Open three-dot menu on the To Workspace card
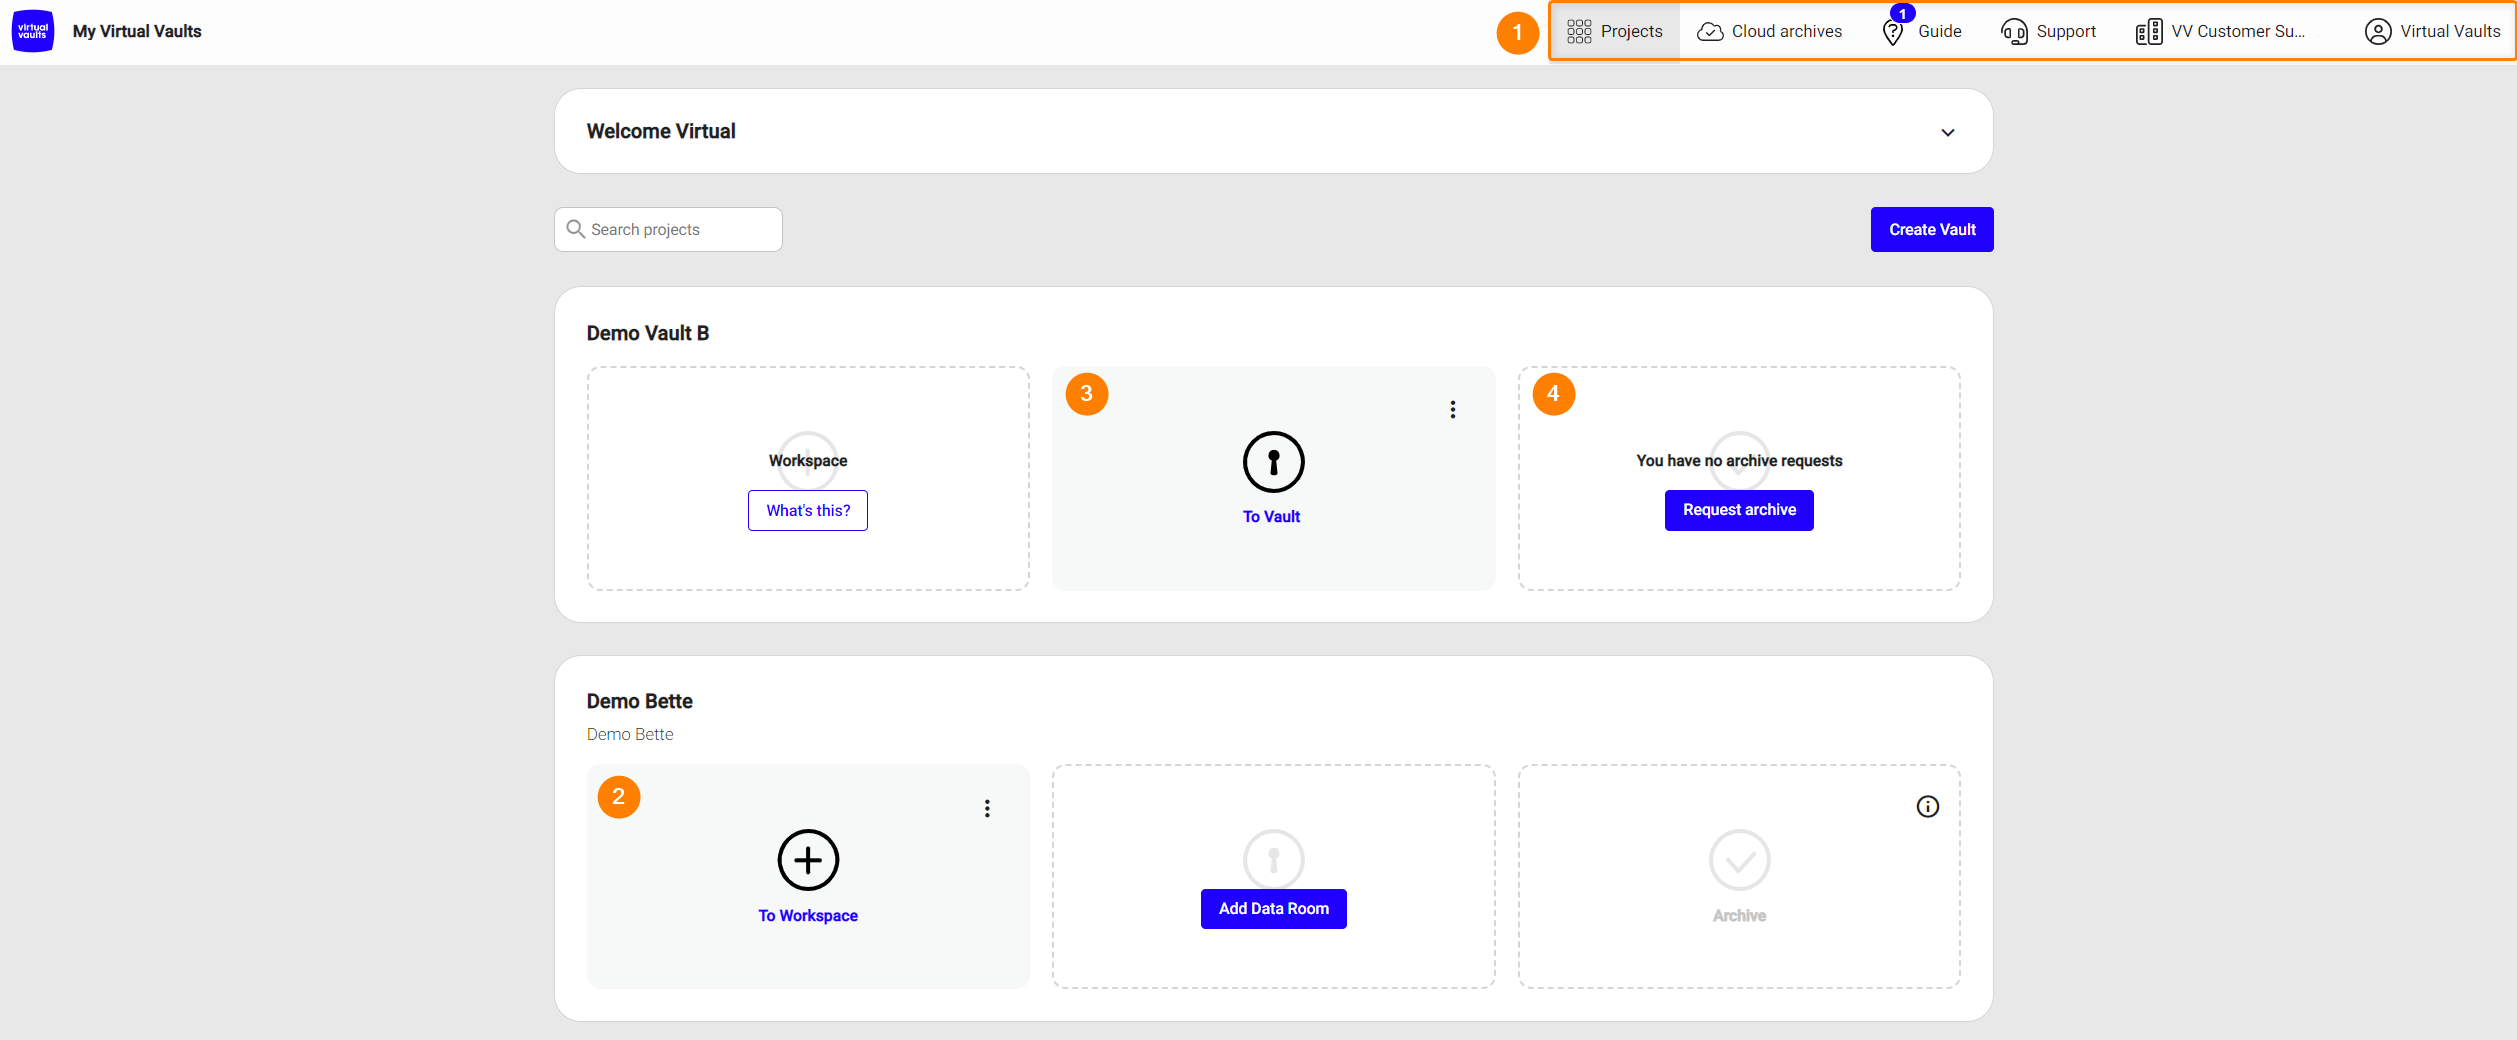The width and height of the screenshot is (2517, 1040). (x=986, y=809)
